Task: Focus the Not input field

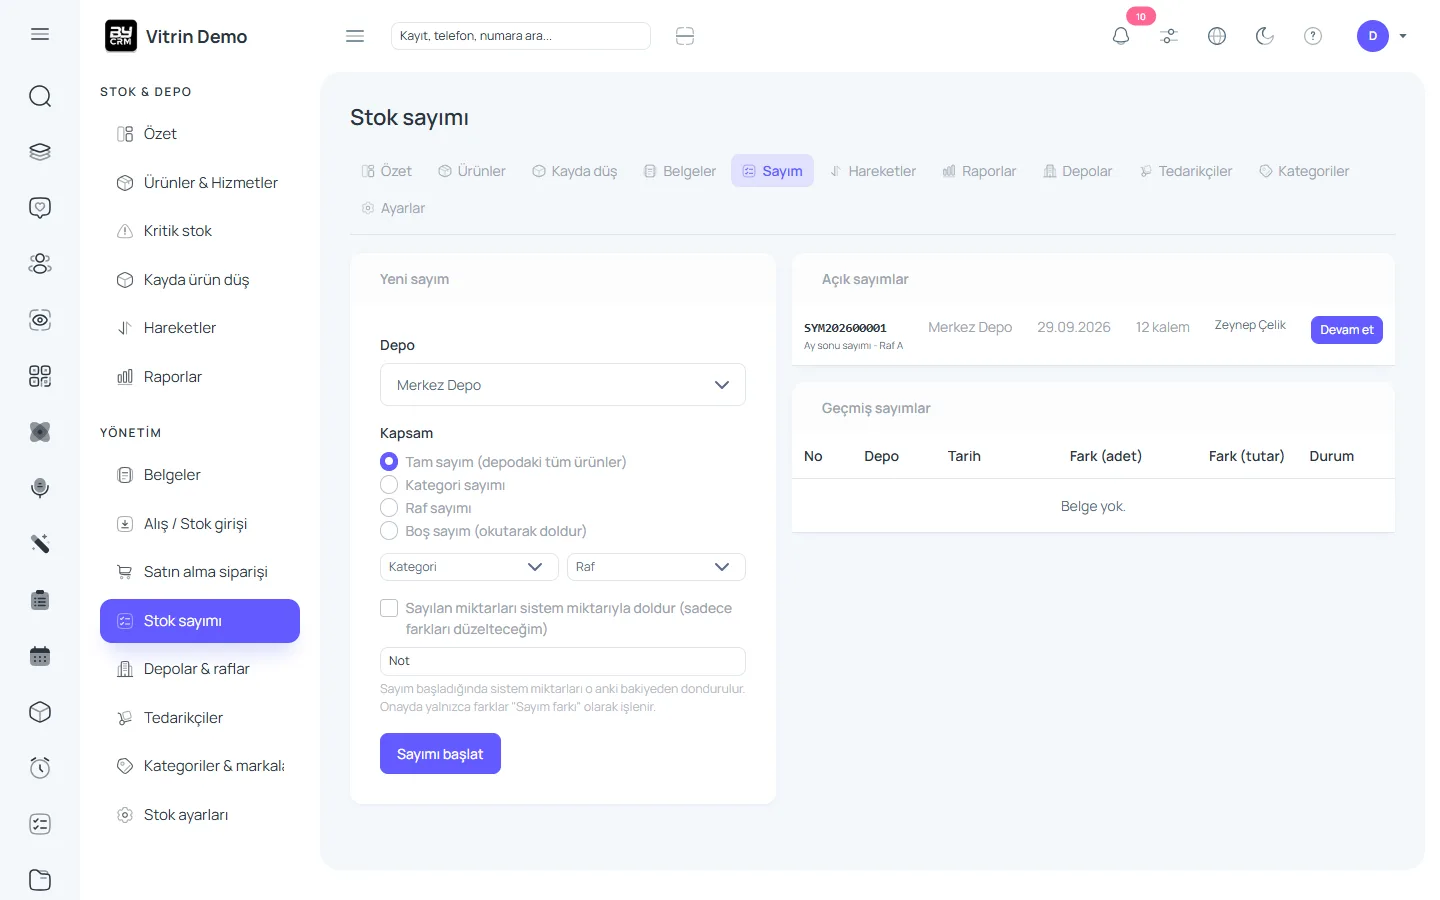Action: (x=563, y=661)
